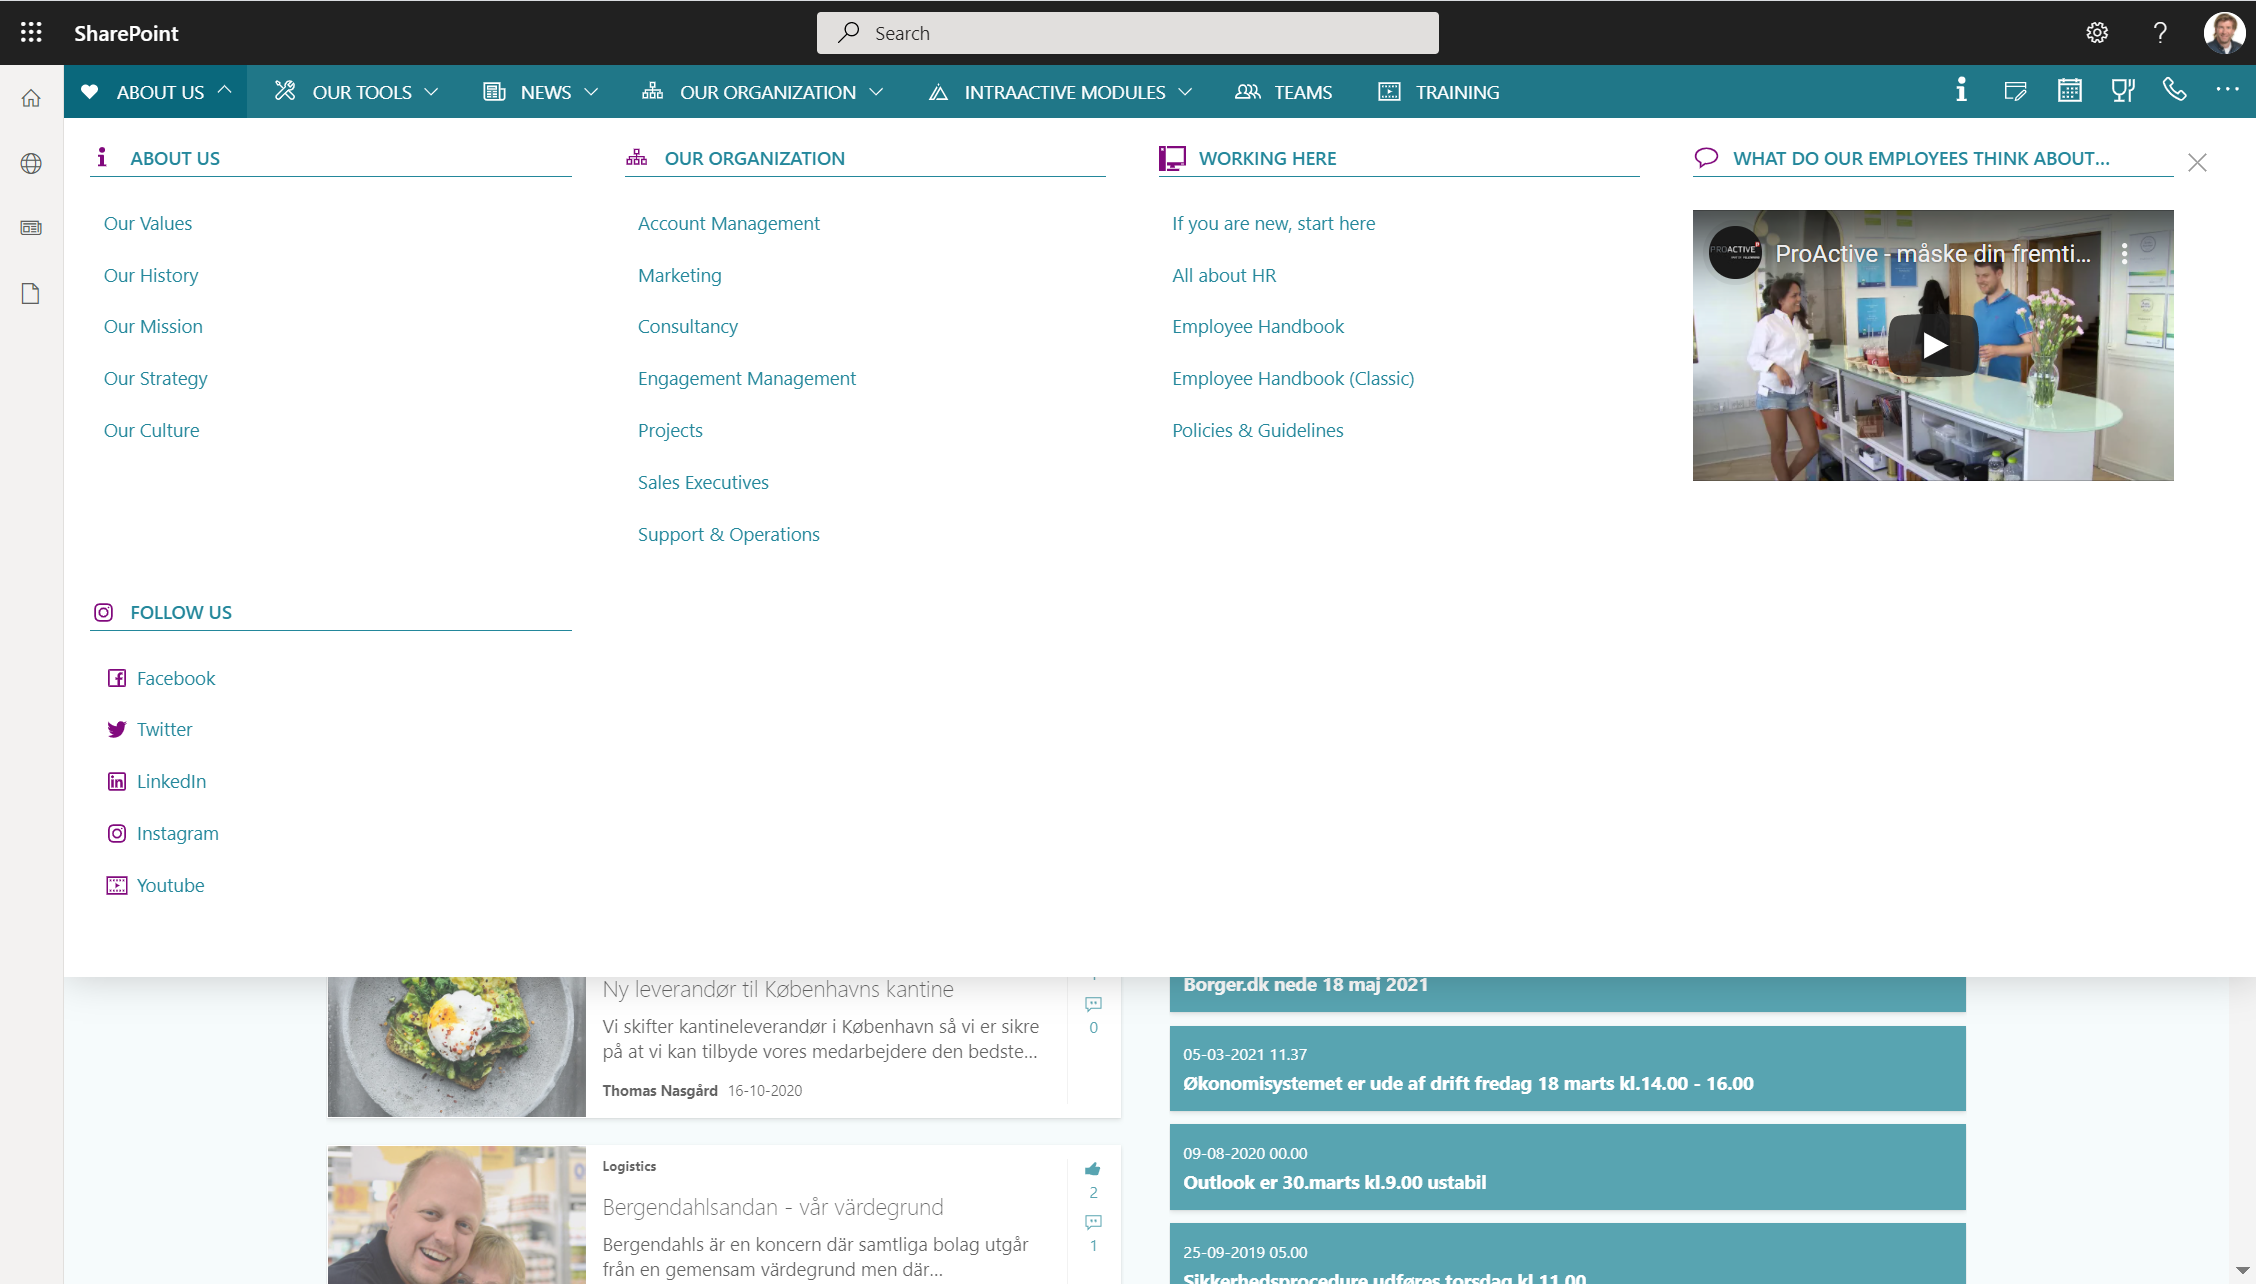Open the globe icon in left sidebar
Viewport: 2256px width, 1284px height.
pyautogui.click(x=31, y=163)
